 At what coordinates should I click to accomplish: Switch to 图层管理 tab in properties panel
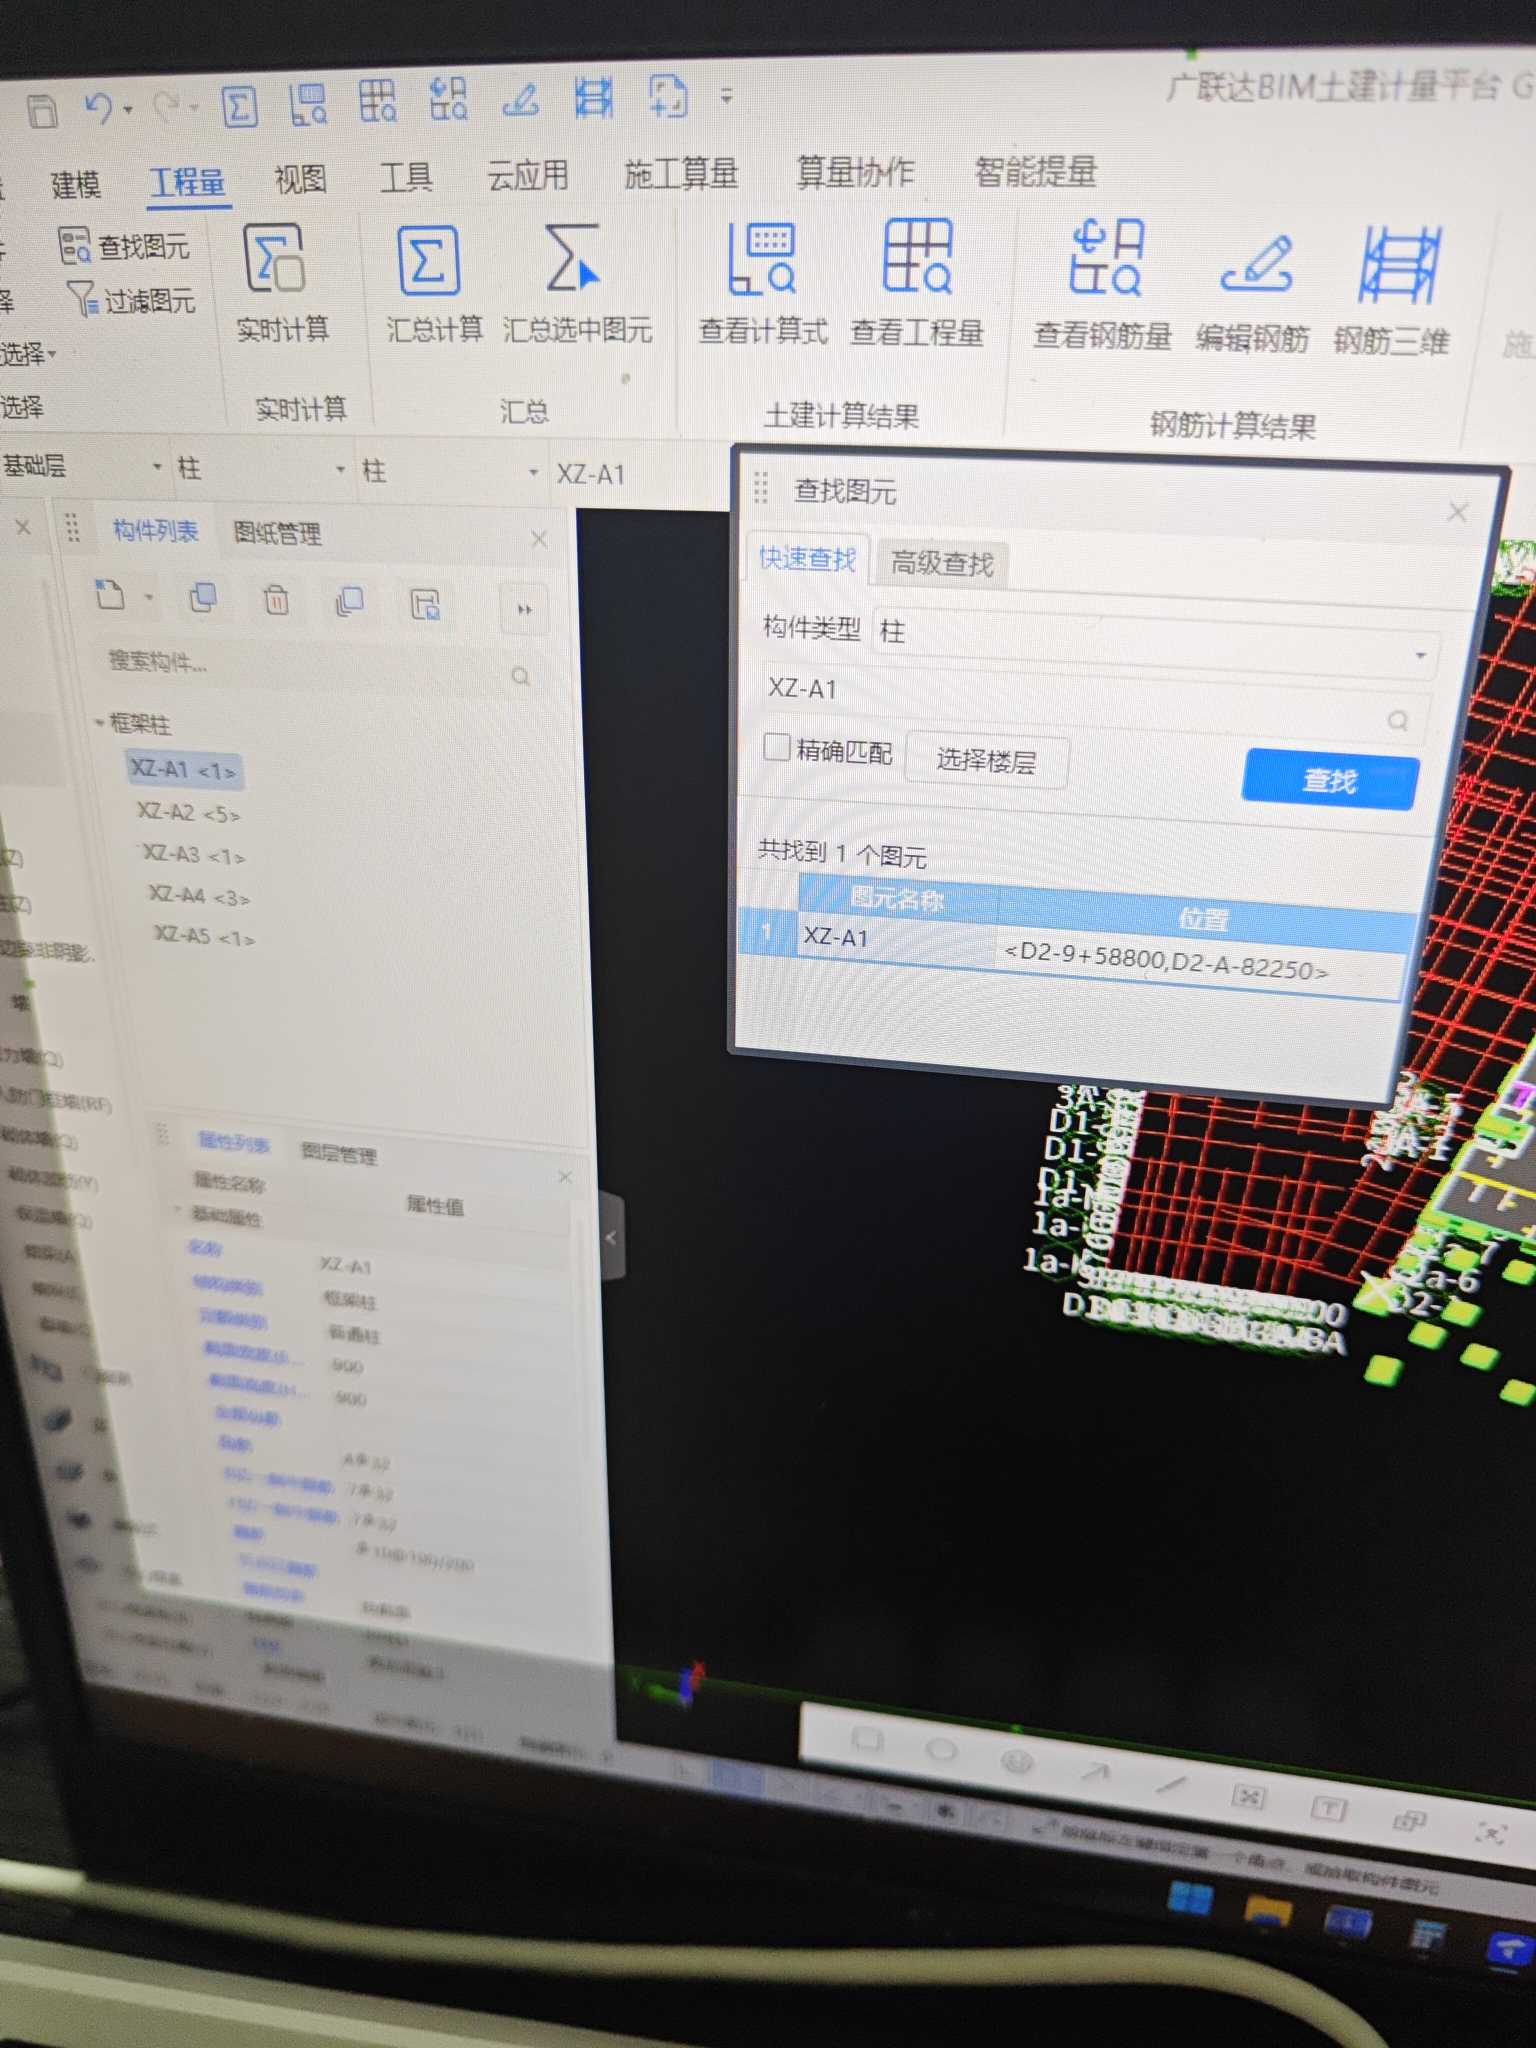point(339,1155)
